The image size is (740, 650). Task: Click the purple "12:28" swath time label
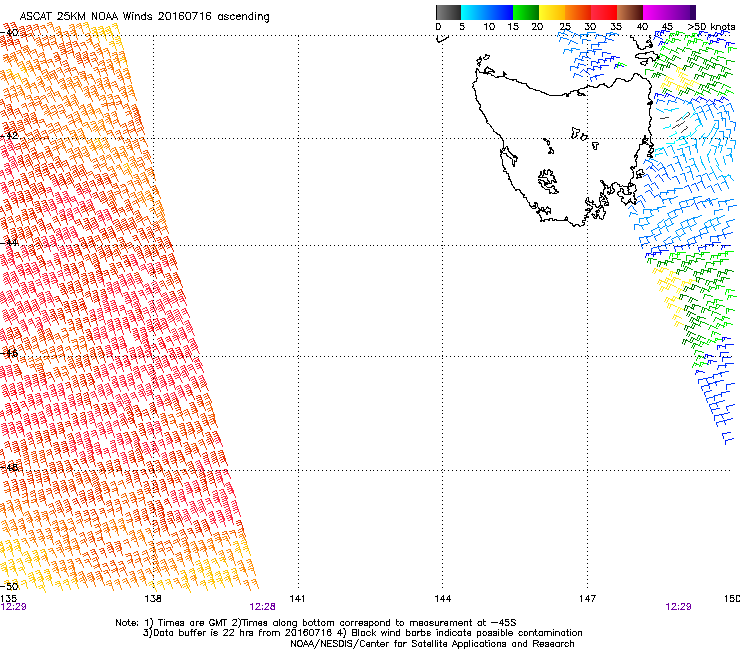click(x=262, y=607)
